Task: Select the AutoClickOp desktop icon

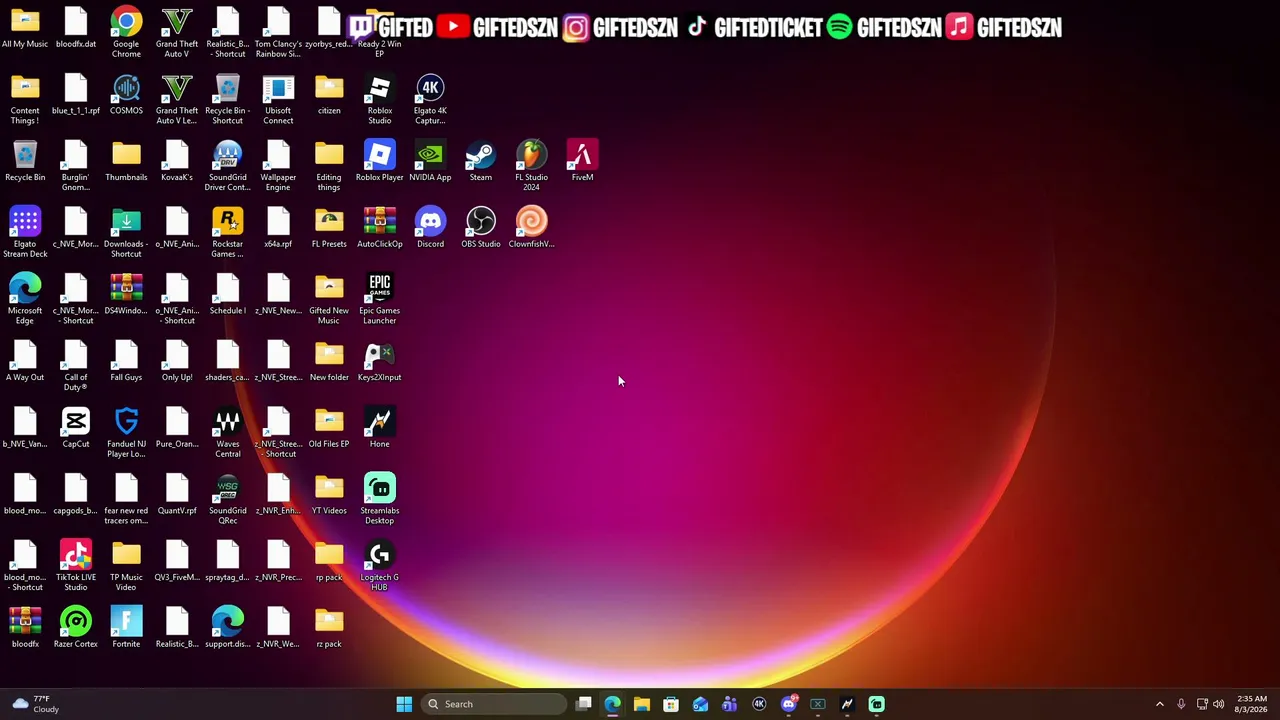Action: point(380,228)
